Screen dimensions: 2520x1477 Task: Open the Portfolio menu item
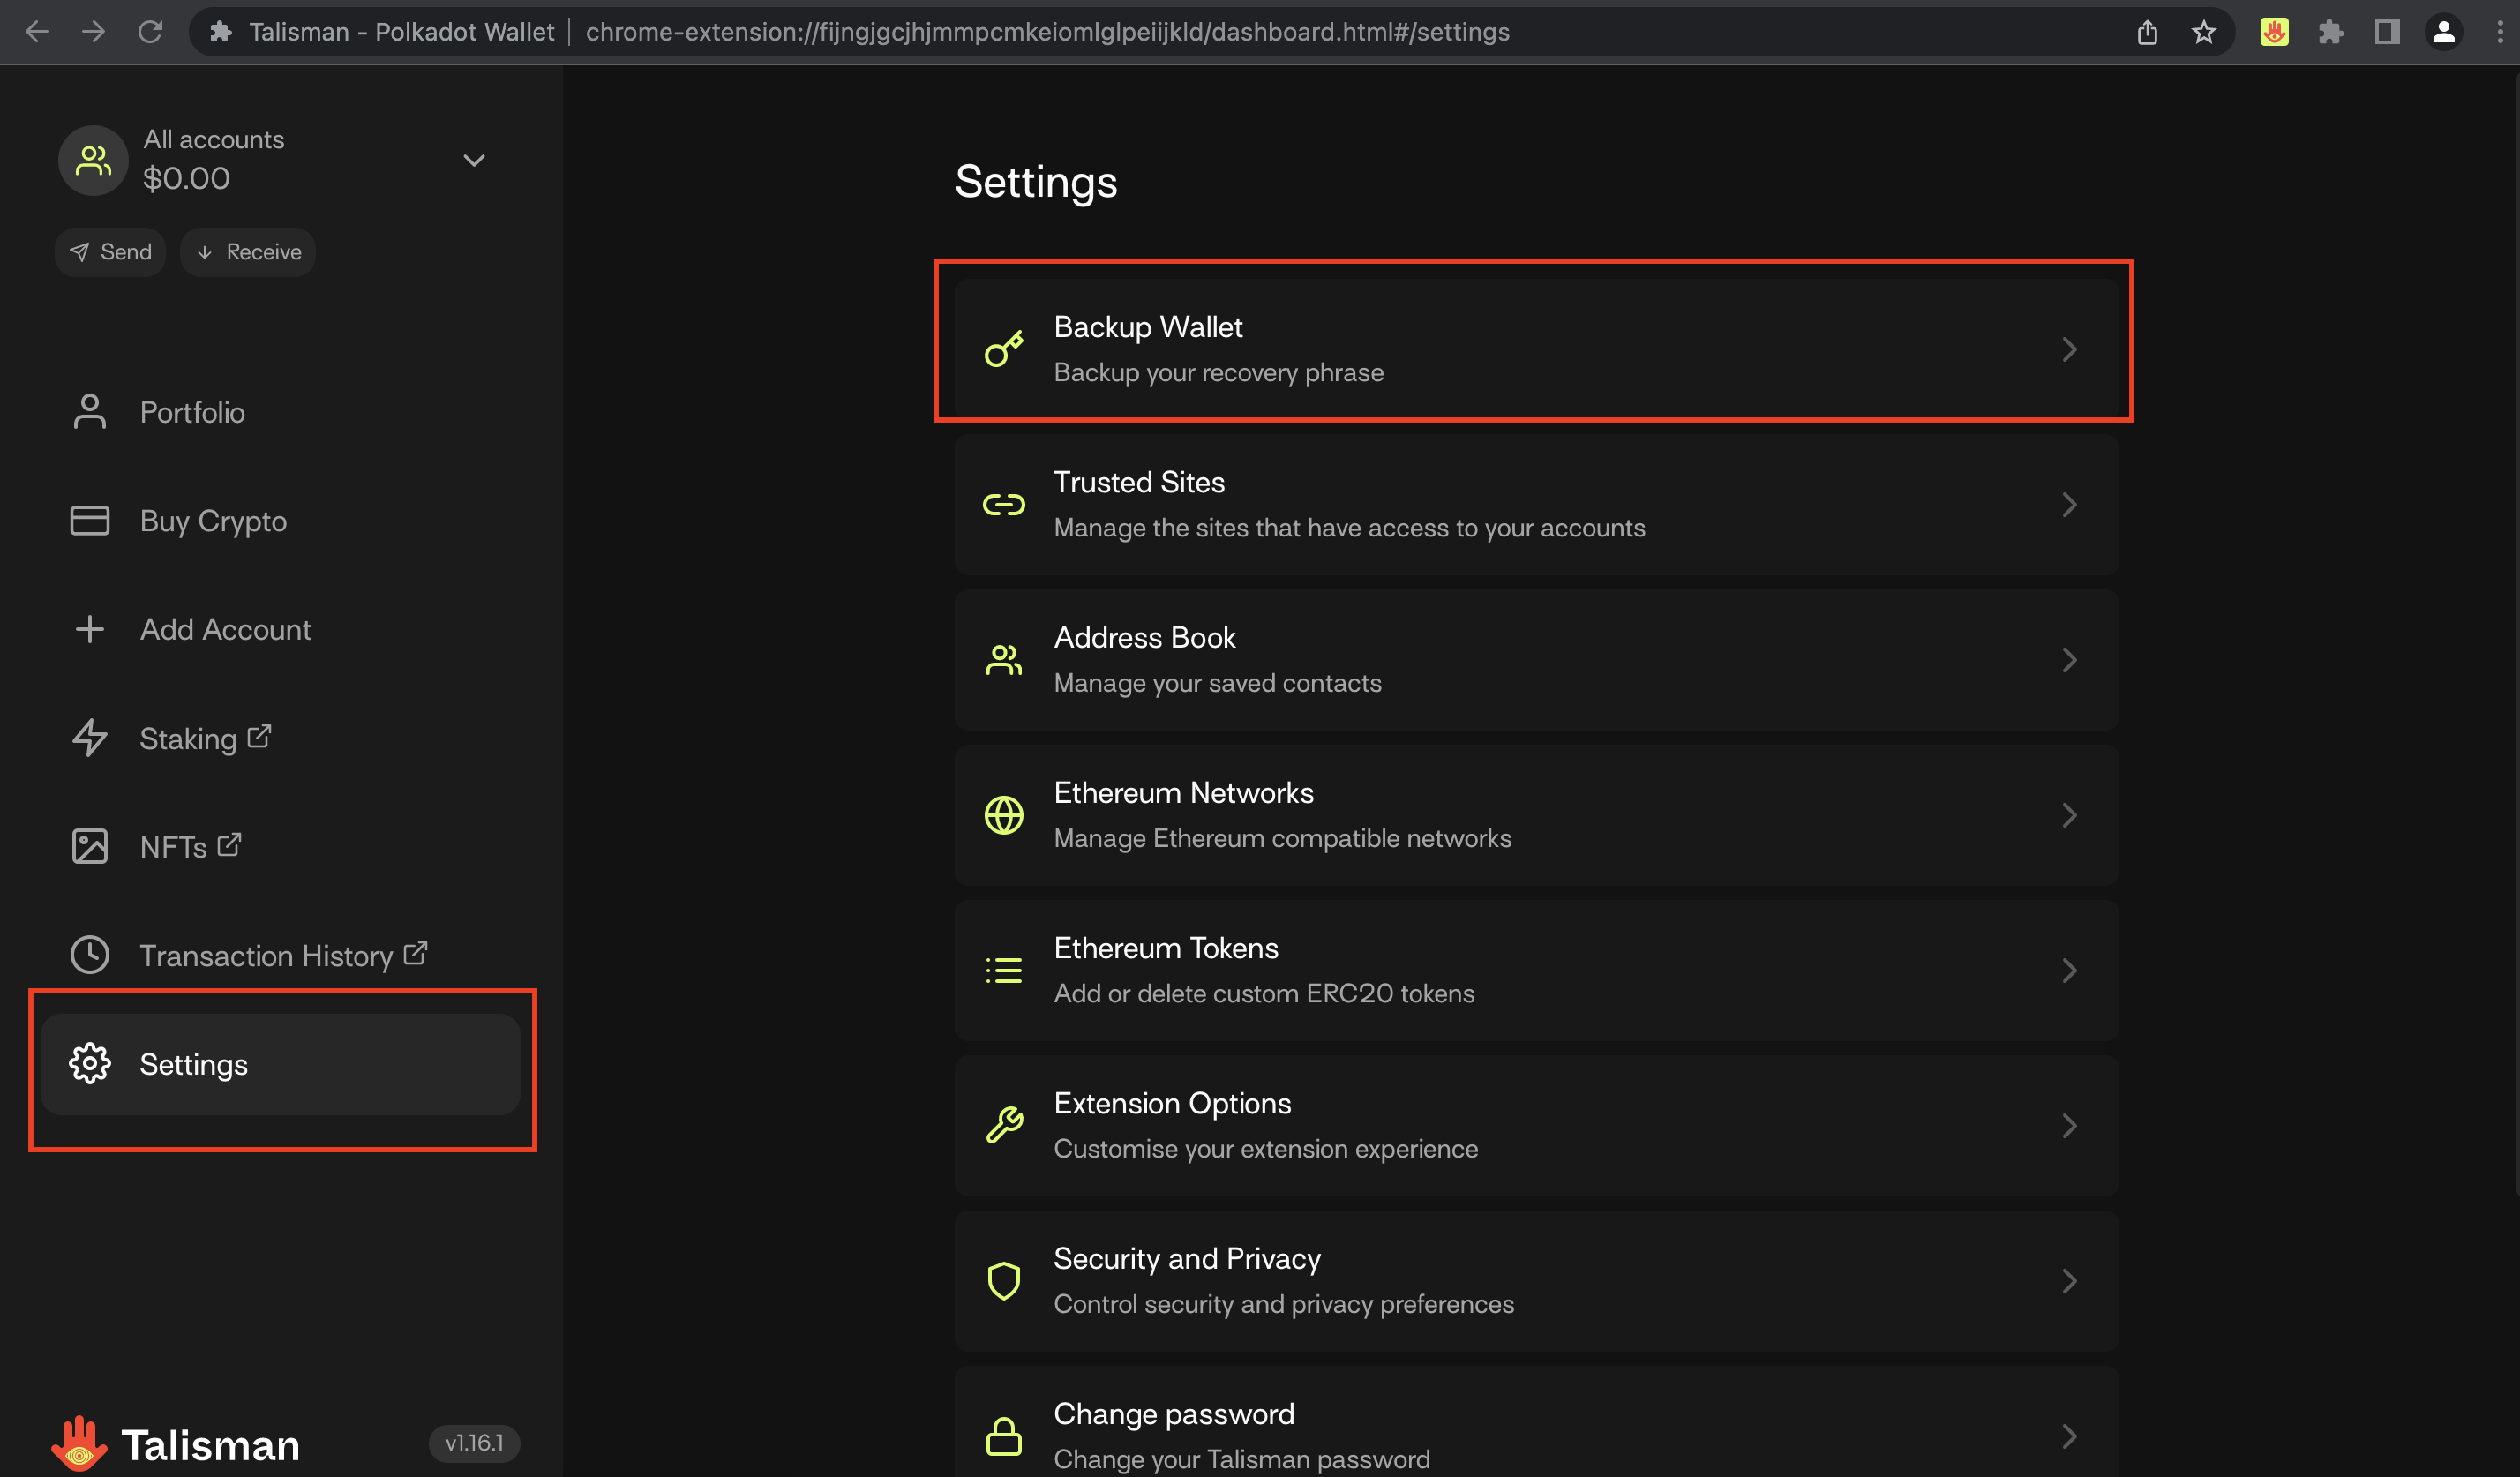(x=280, y=411)
